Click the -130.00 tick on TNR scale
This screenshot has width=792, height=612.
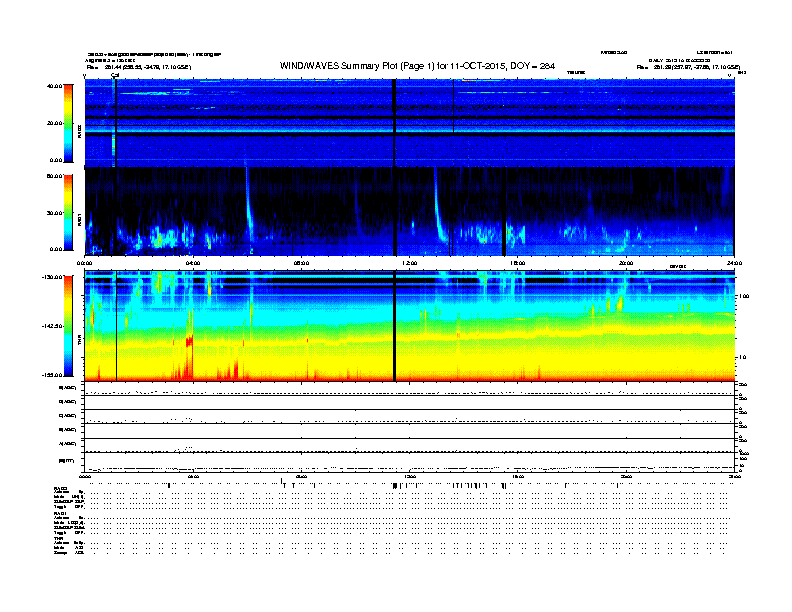coord(52,277)
